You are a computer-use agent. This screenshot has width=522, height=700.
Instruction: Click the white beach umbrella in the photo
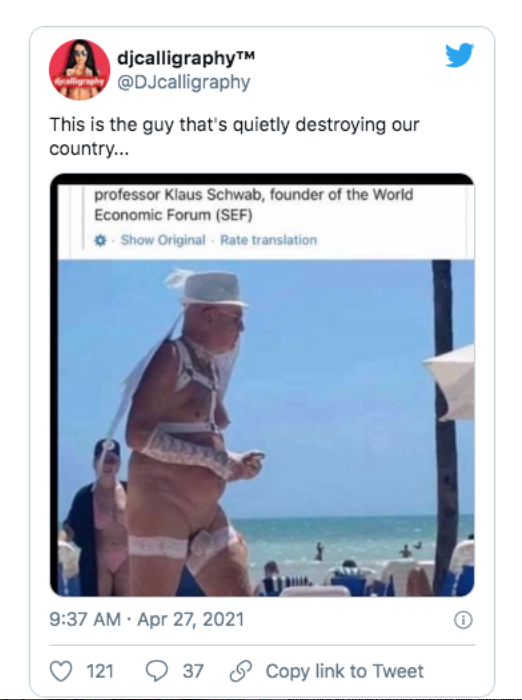[450, 383]
